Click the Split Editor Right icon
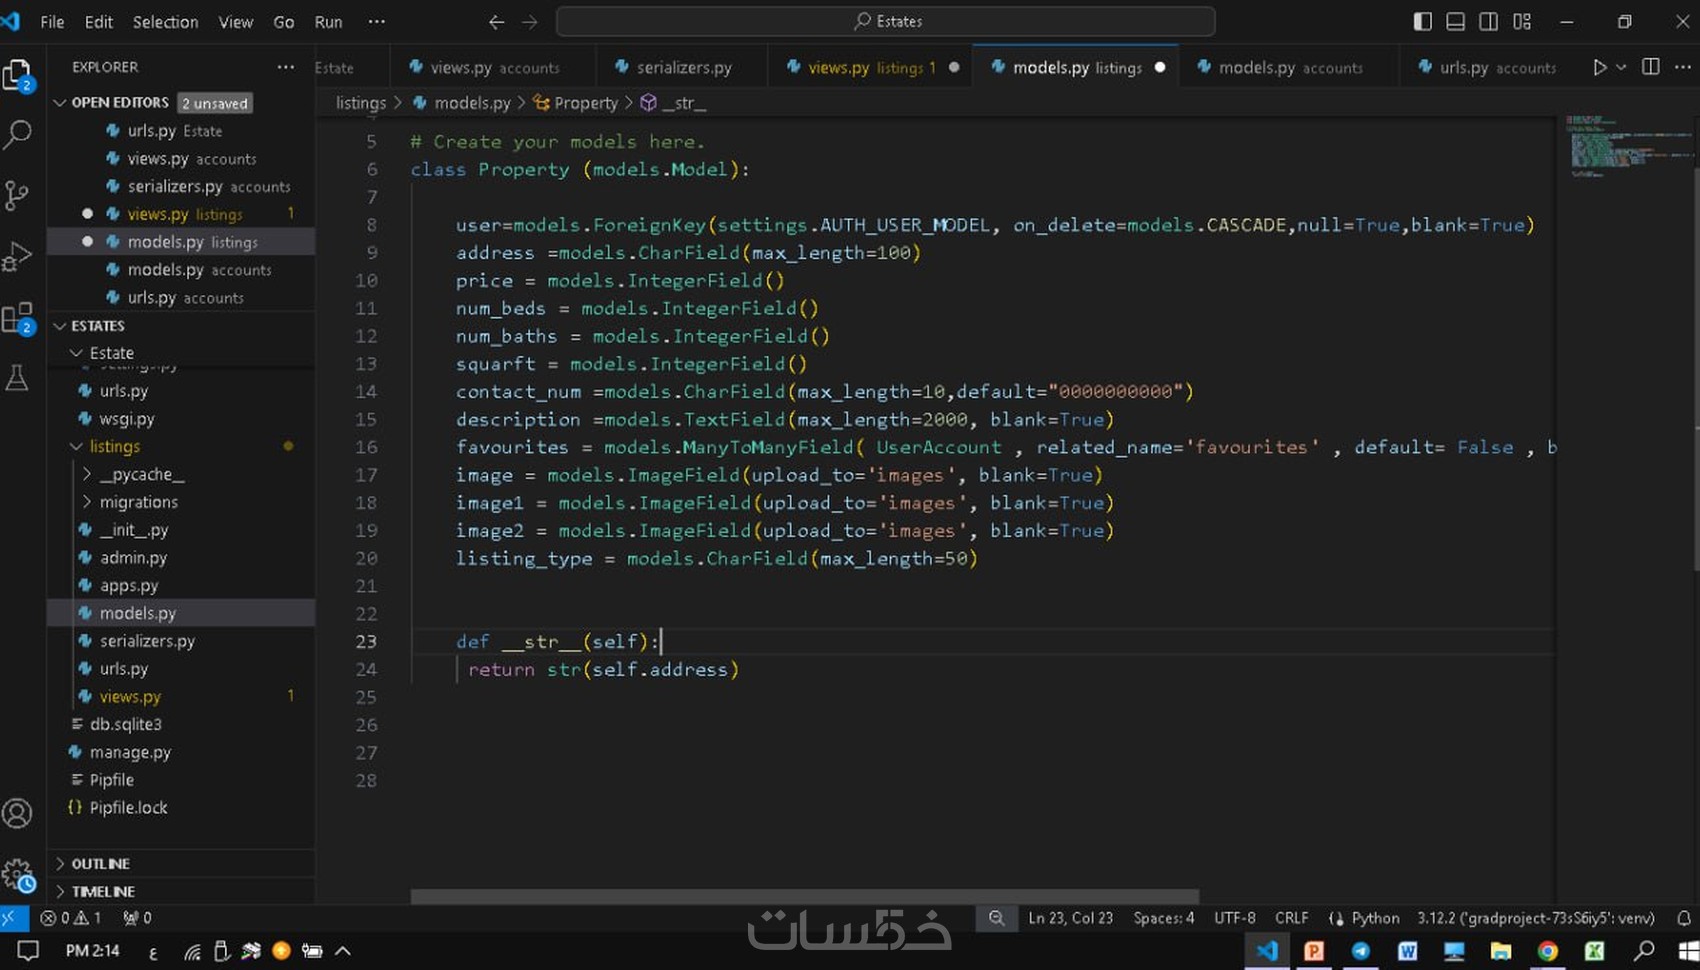The image size is (1700, 970). coord(1651,67)
